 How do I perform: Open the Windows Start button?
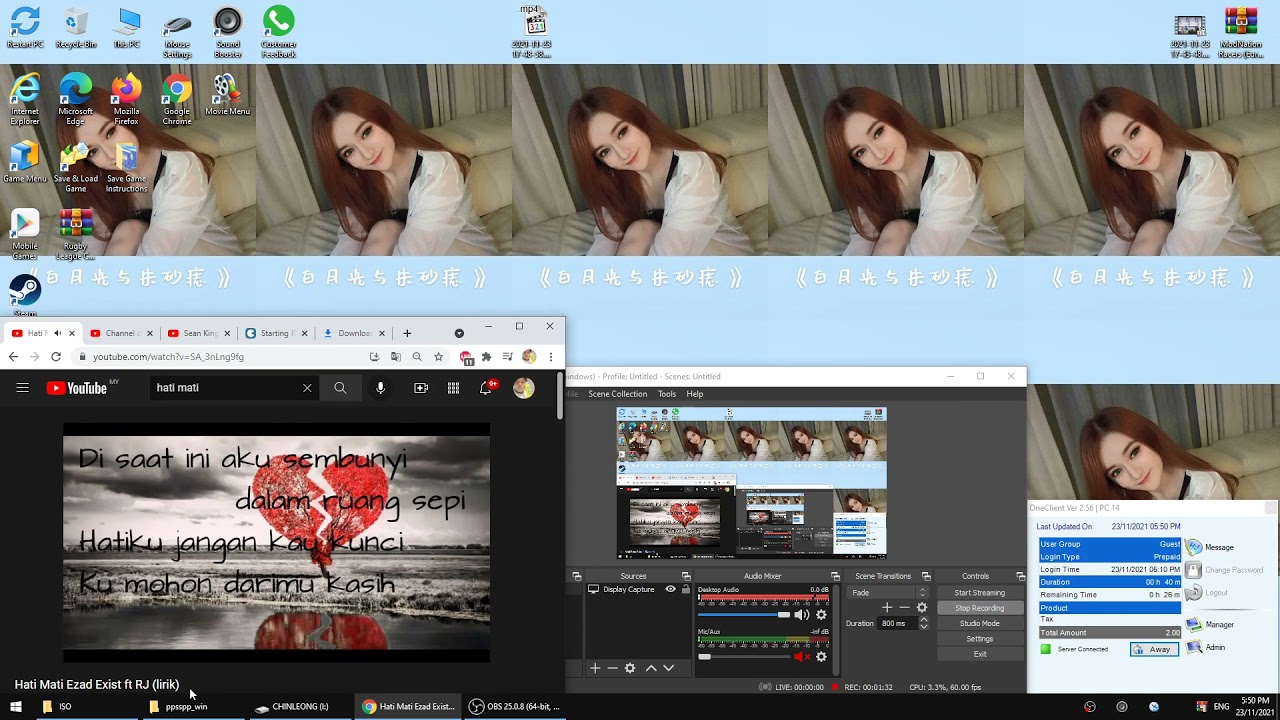[15, 706]
